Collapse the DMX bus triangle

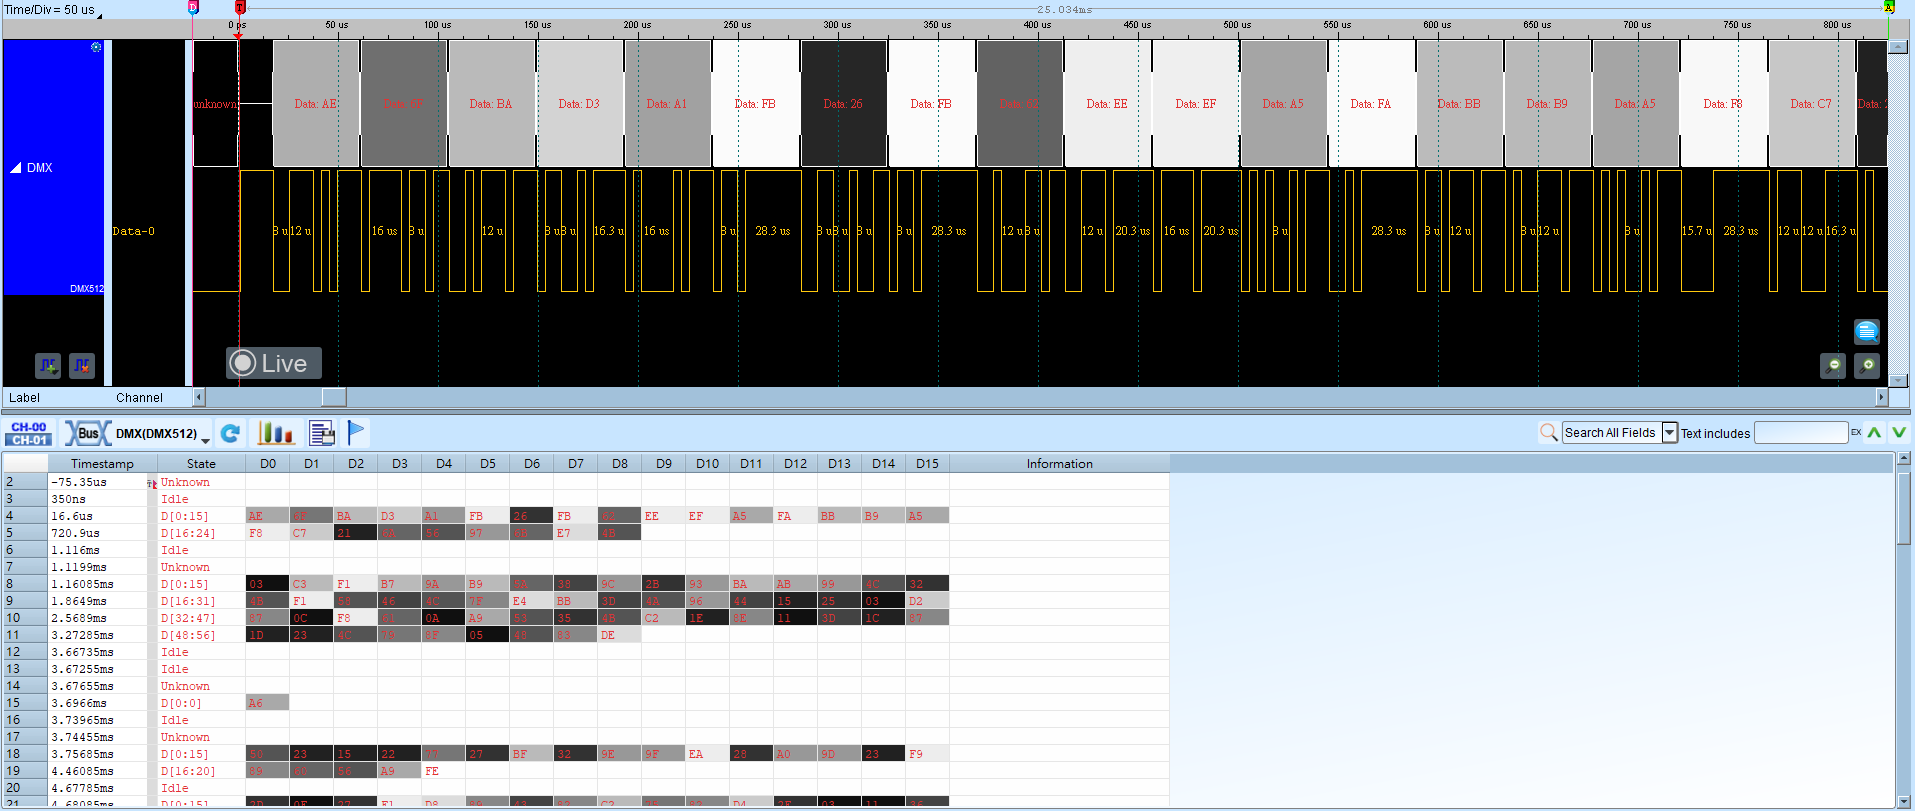coord(16,168)
